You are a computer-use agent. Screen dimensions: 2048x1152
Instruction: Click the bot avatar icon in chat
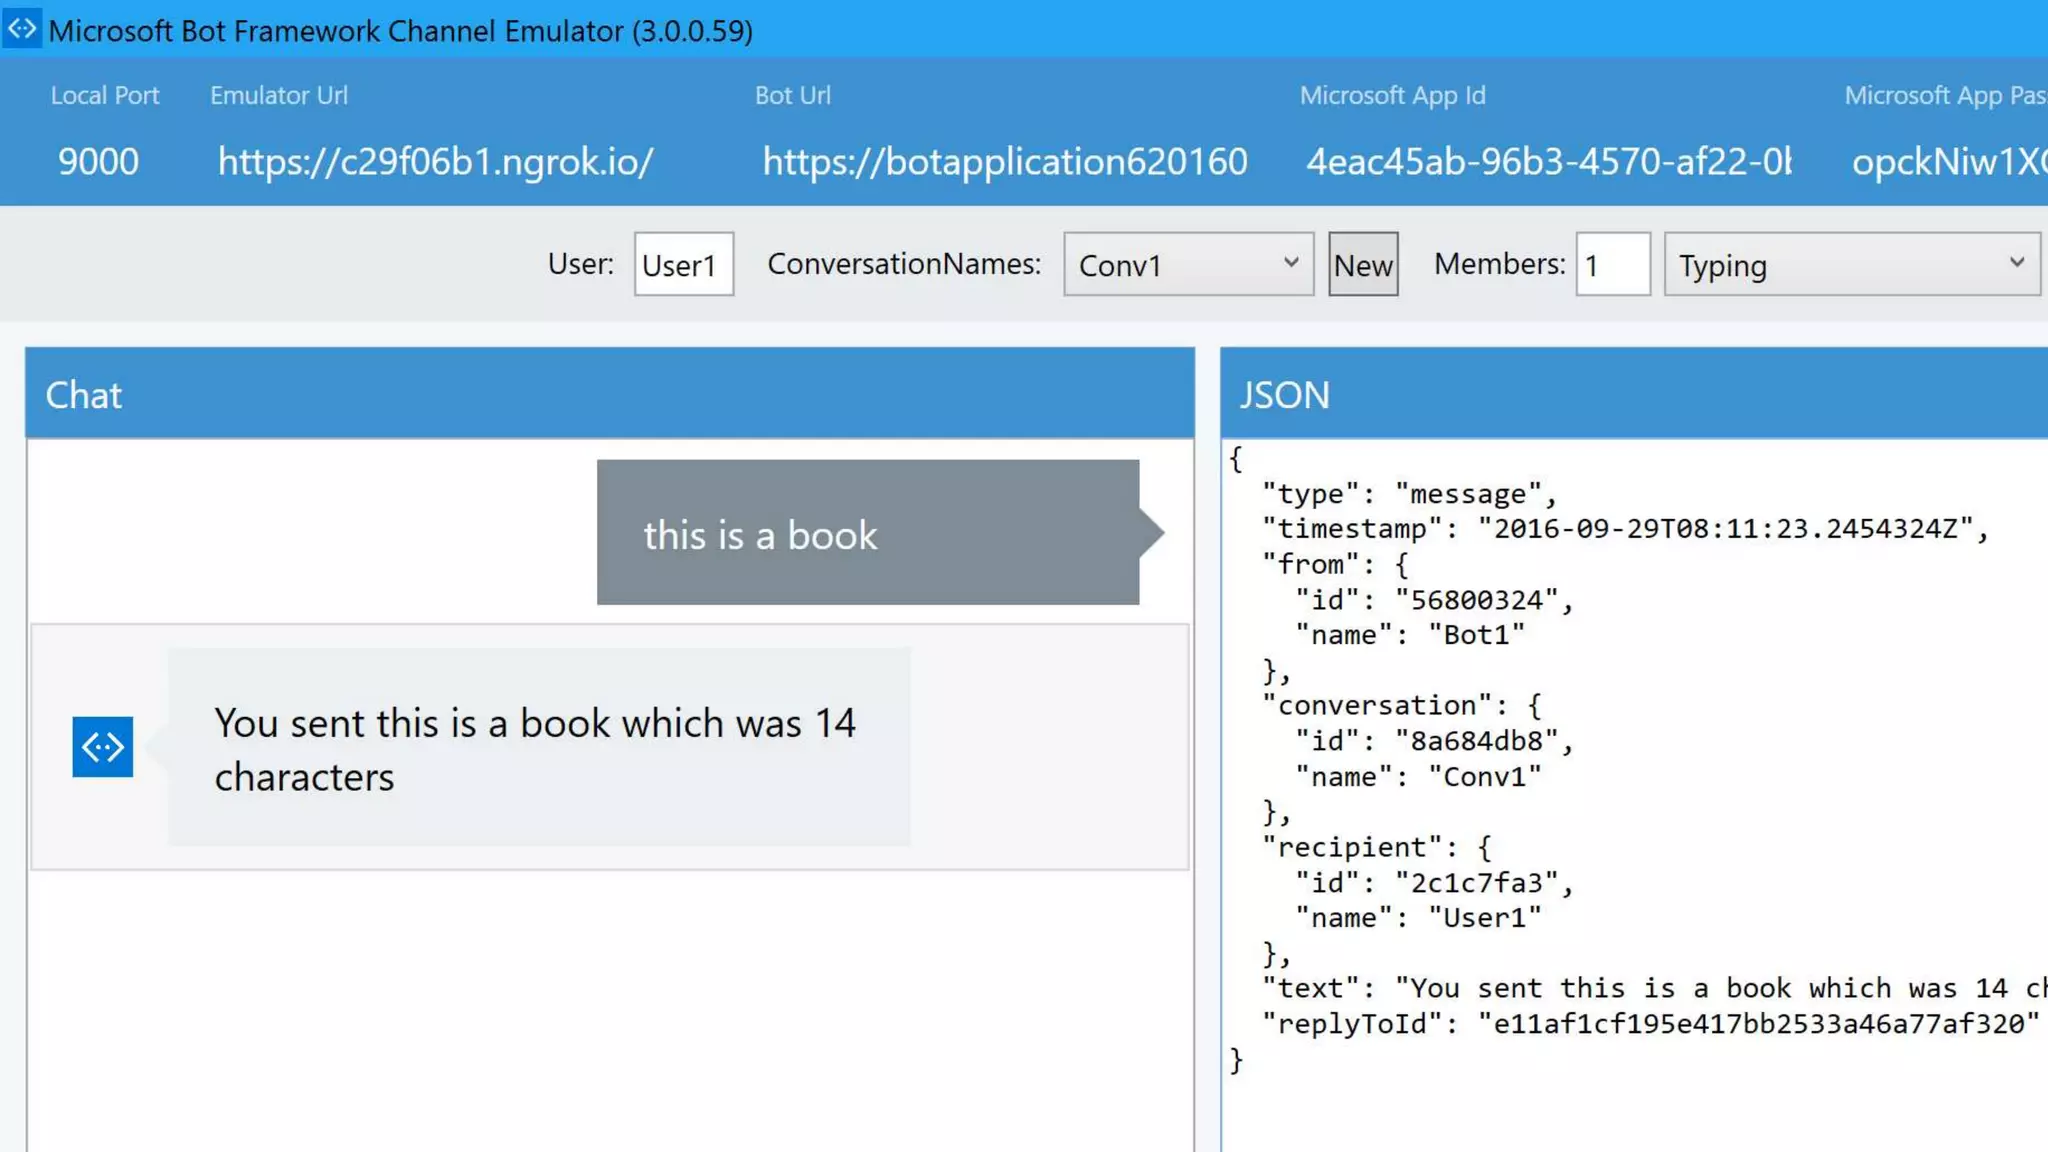(x=102, y=746)
